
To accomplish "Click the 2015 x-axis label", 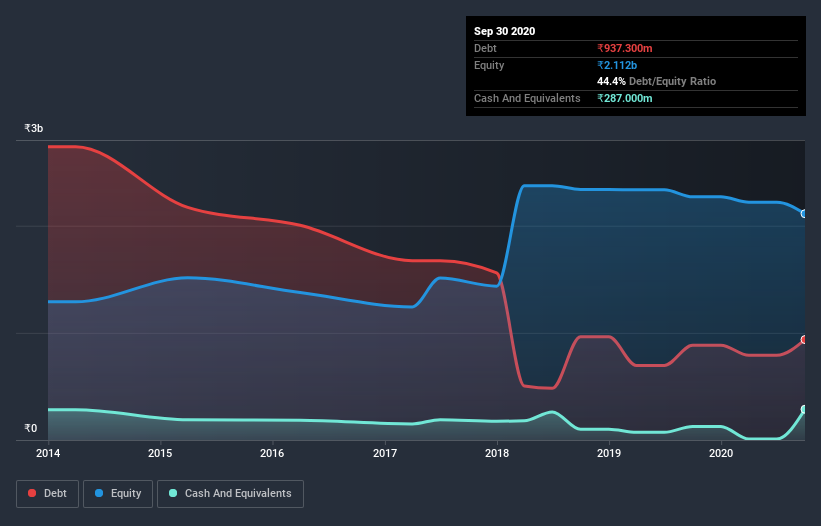I will 160,453.
